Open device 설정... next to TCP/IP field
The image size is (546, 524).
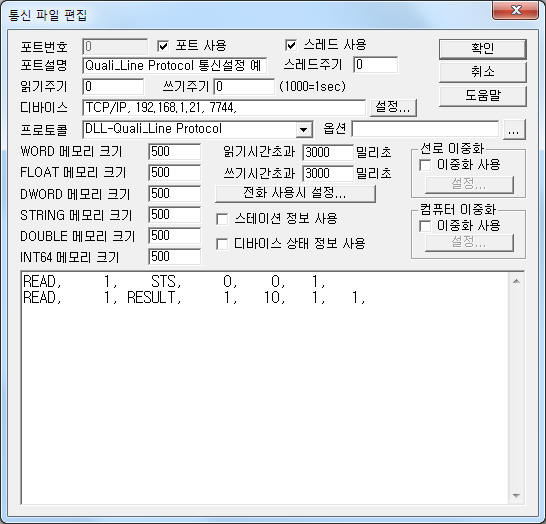click(x=393, y=107)
